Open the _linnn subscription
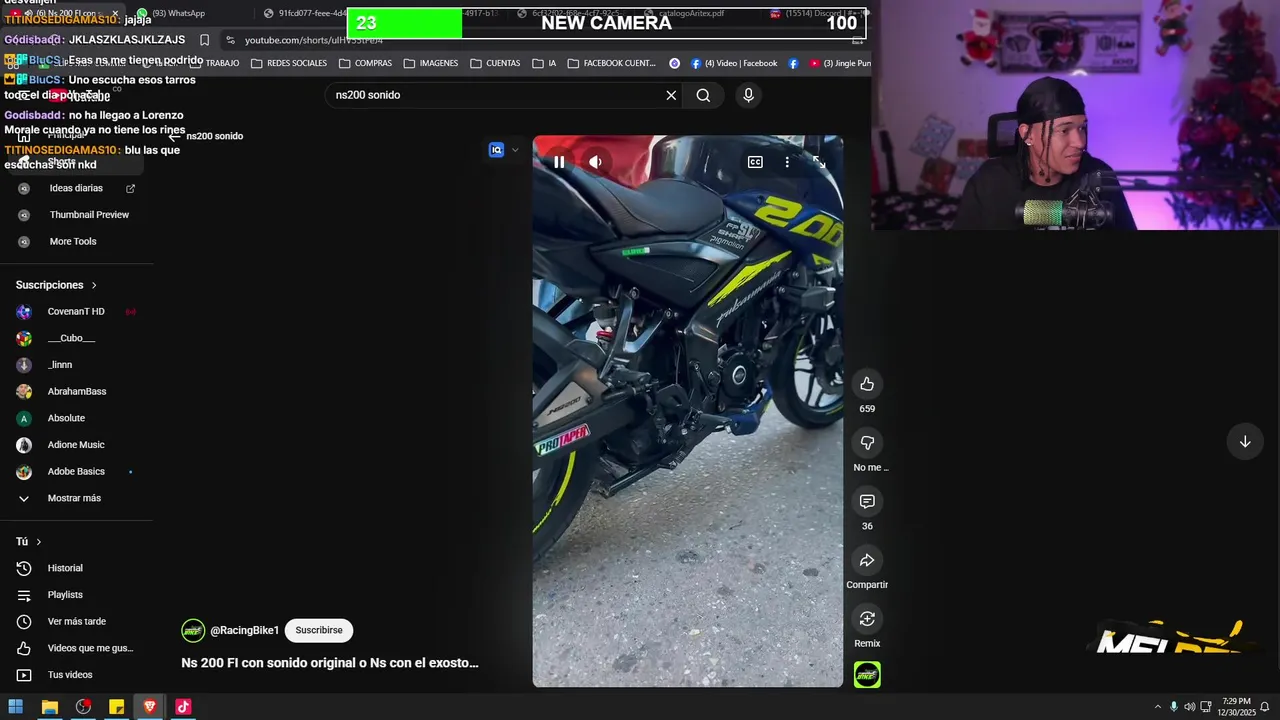This screenshot has width=1280, height=720. [x=77, y=365]
